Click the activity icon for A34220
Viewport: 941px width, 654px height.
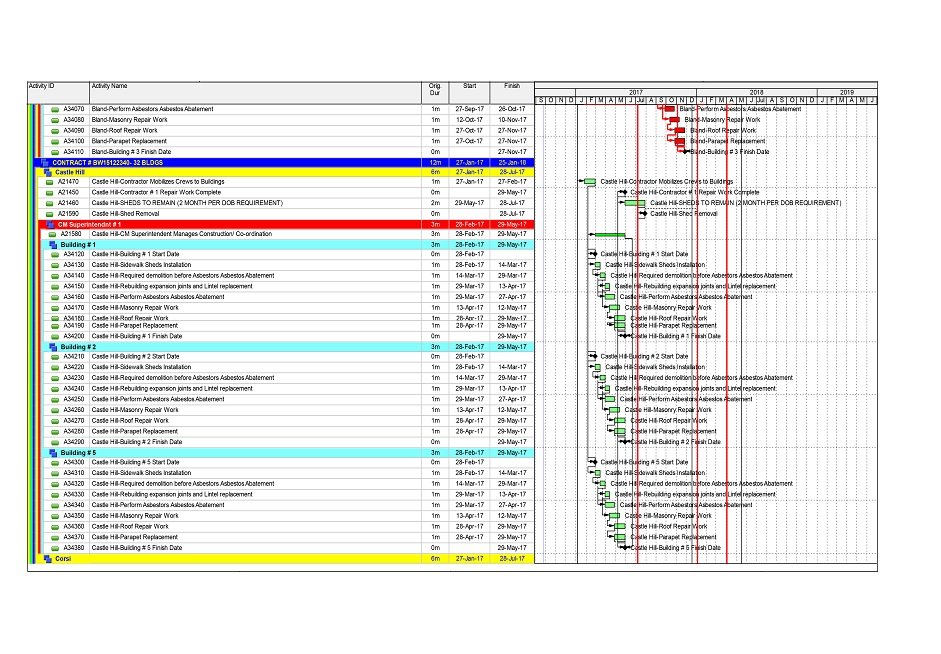(x=55, y=367)
